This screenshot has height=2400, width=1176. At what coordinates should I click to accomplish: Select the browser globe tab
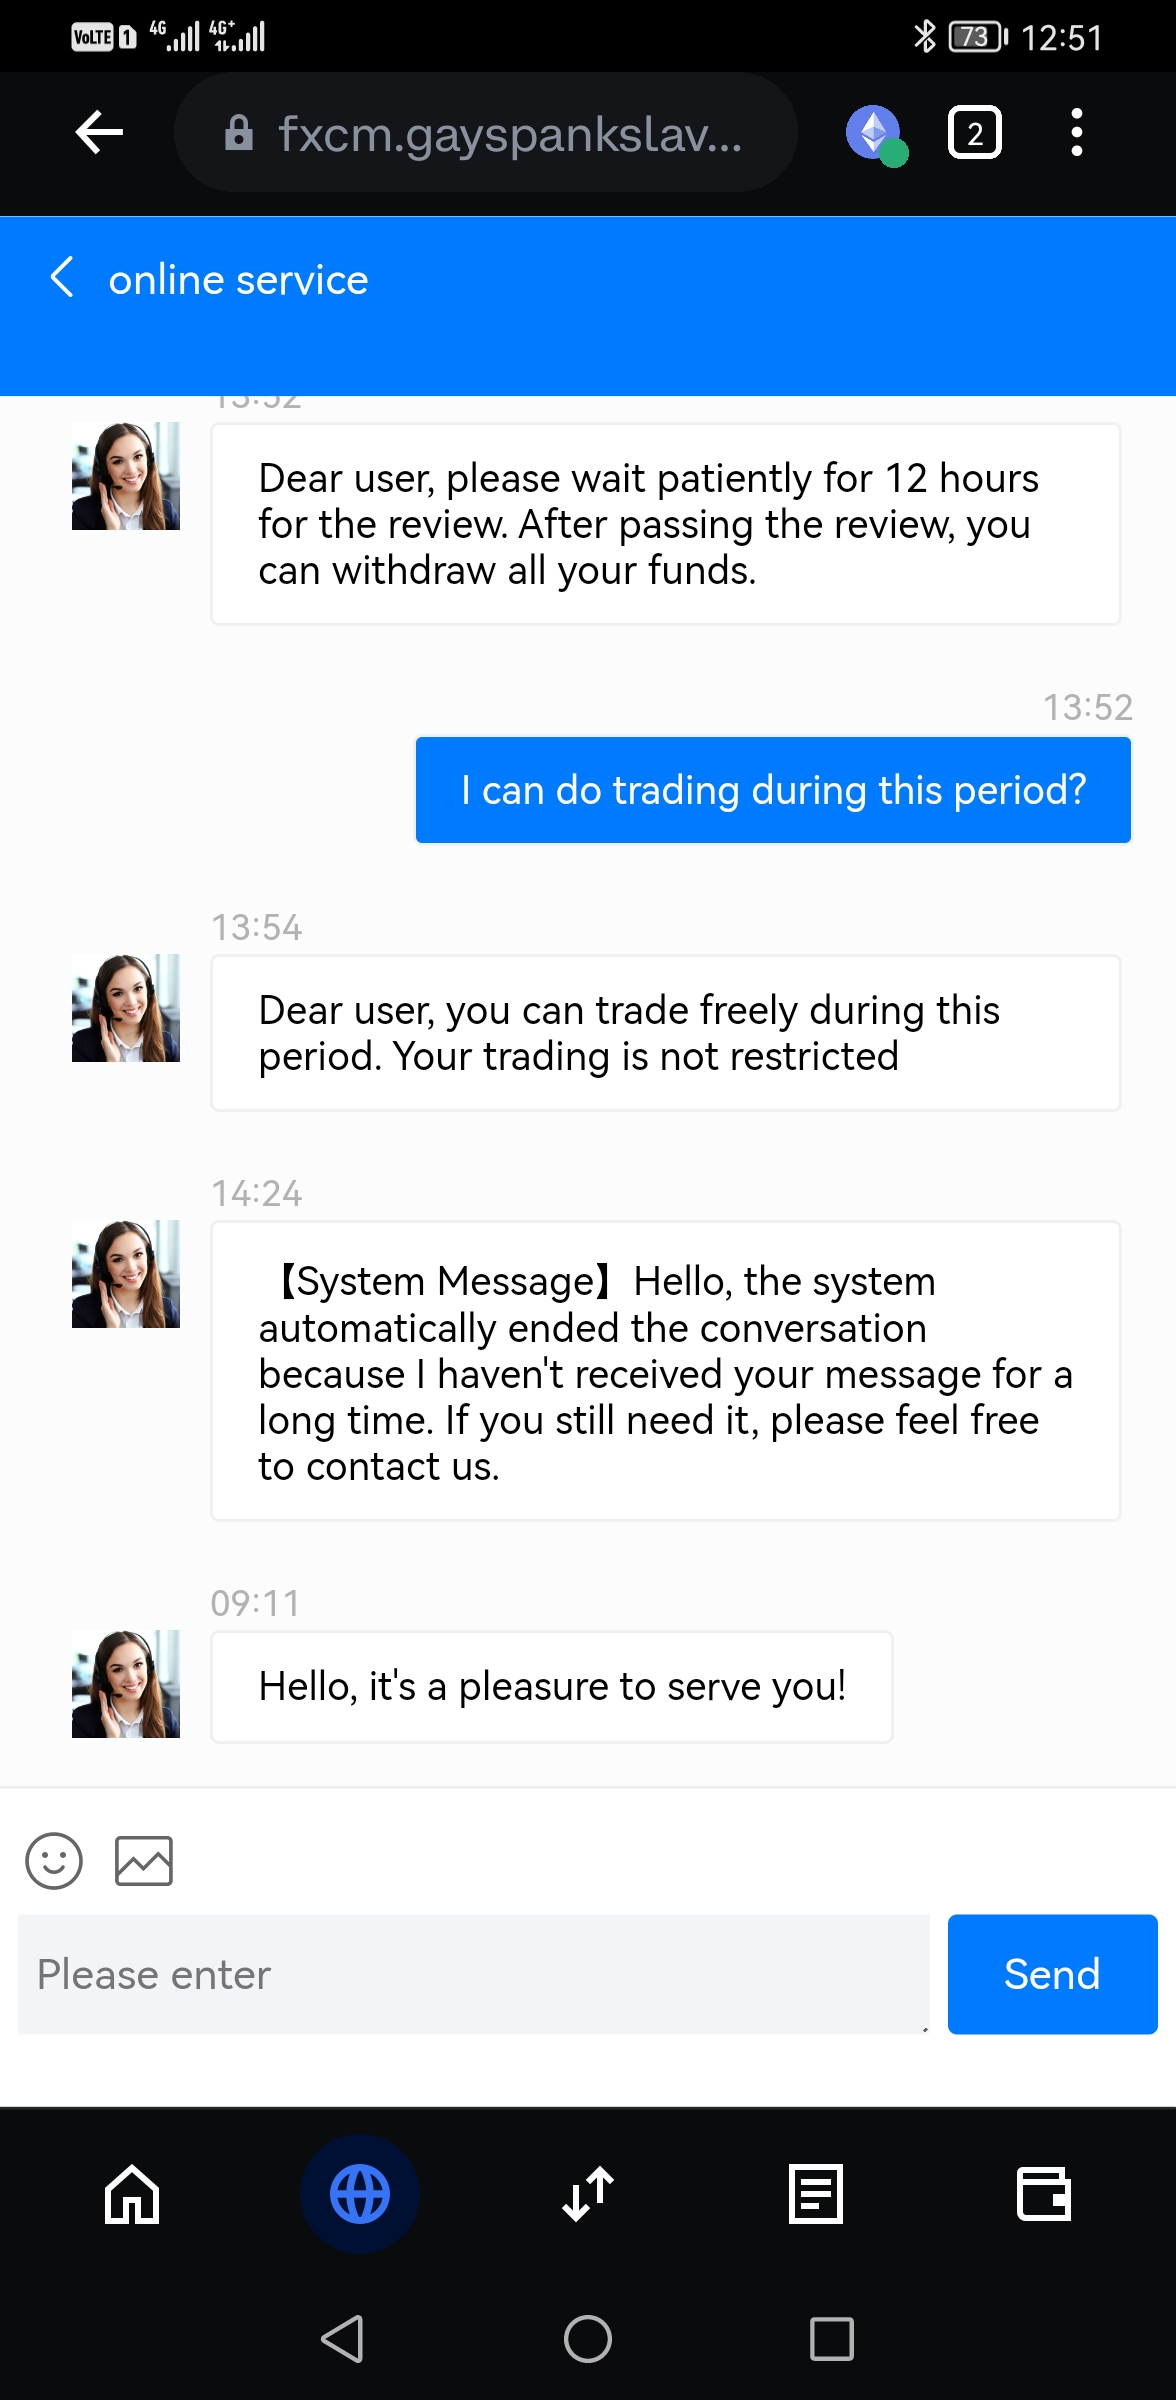[x=360, y=2194]
